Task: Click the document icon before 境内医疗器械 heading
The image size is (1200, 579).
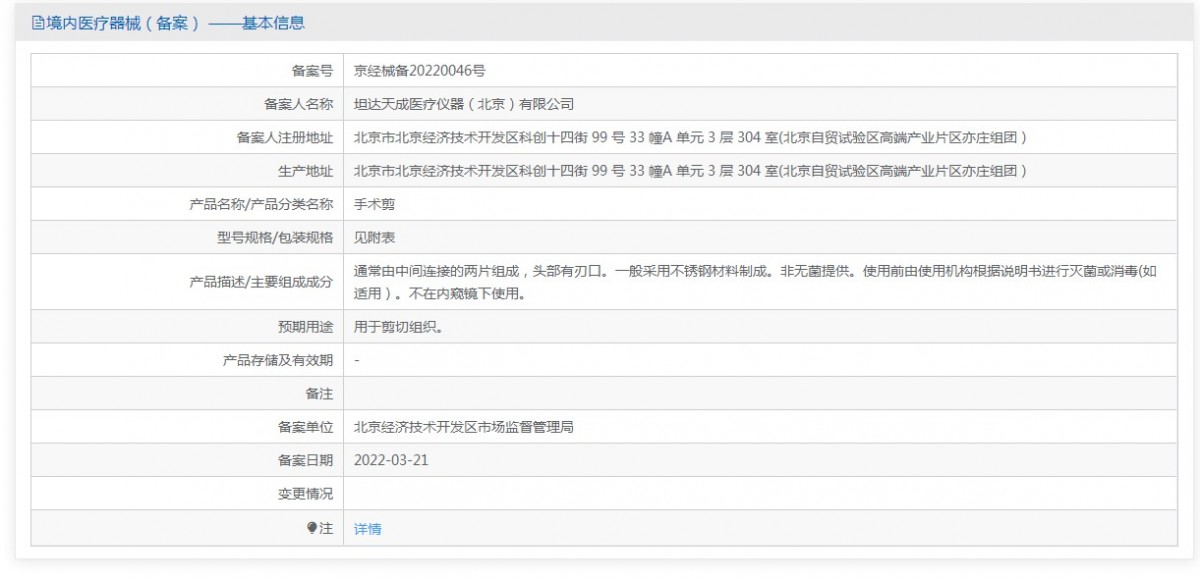Action: [37, 22]
